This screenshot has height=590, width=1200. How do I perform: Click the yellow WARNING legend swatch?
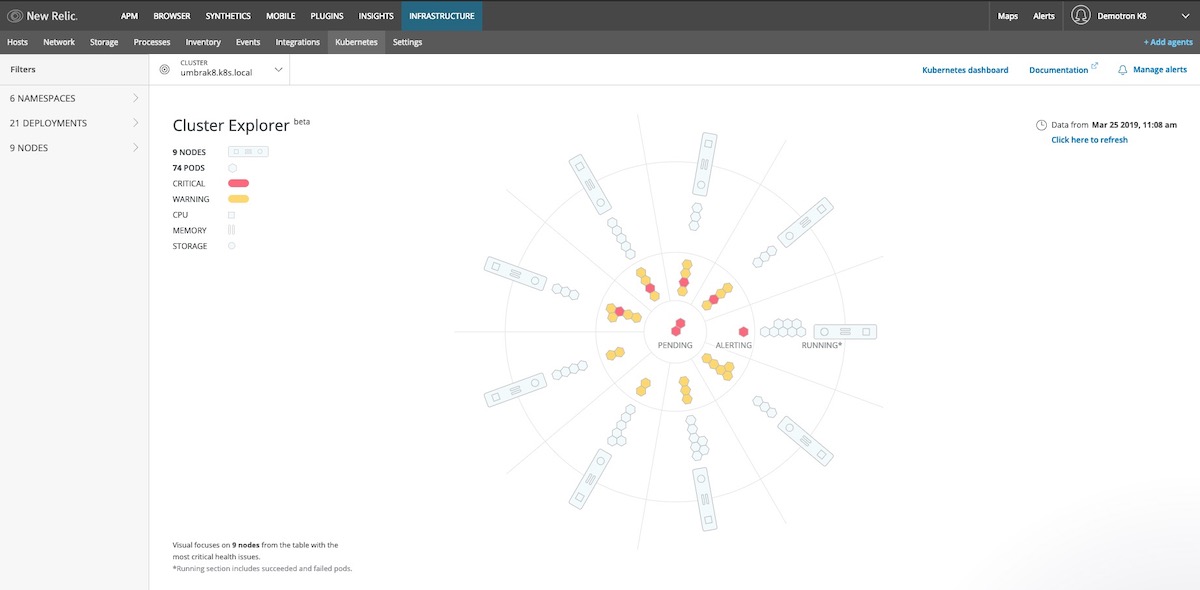click(x=238, y=199)
